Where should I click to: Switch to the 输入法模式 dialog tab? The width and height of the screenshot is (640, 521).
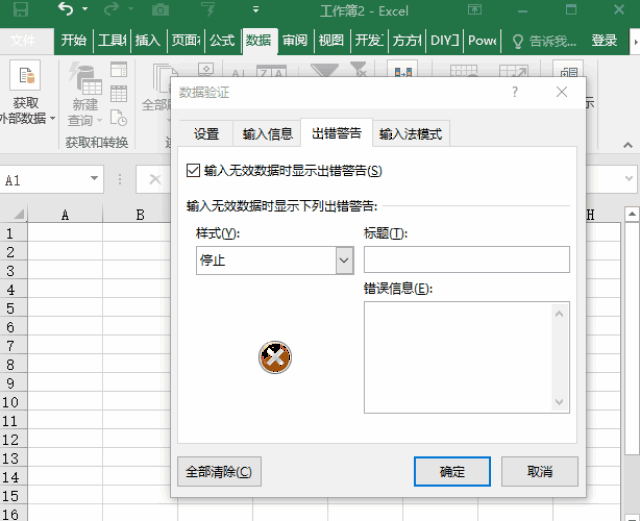(x=411, y=134)
